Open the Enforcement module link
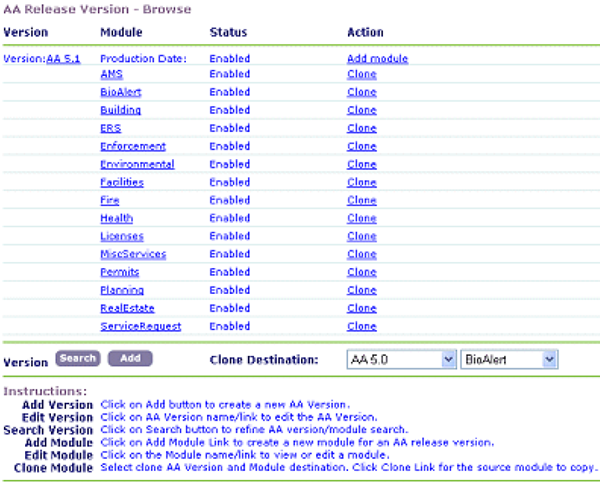The image size is (600, 482). click(x=132, y=146)
